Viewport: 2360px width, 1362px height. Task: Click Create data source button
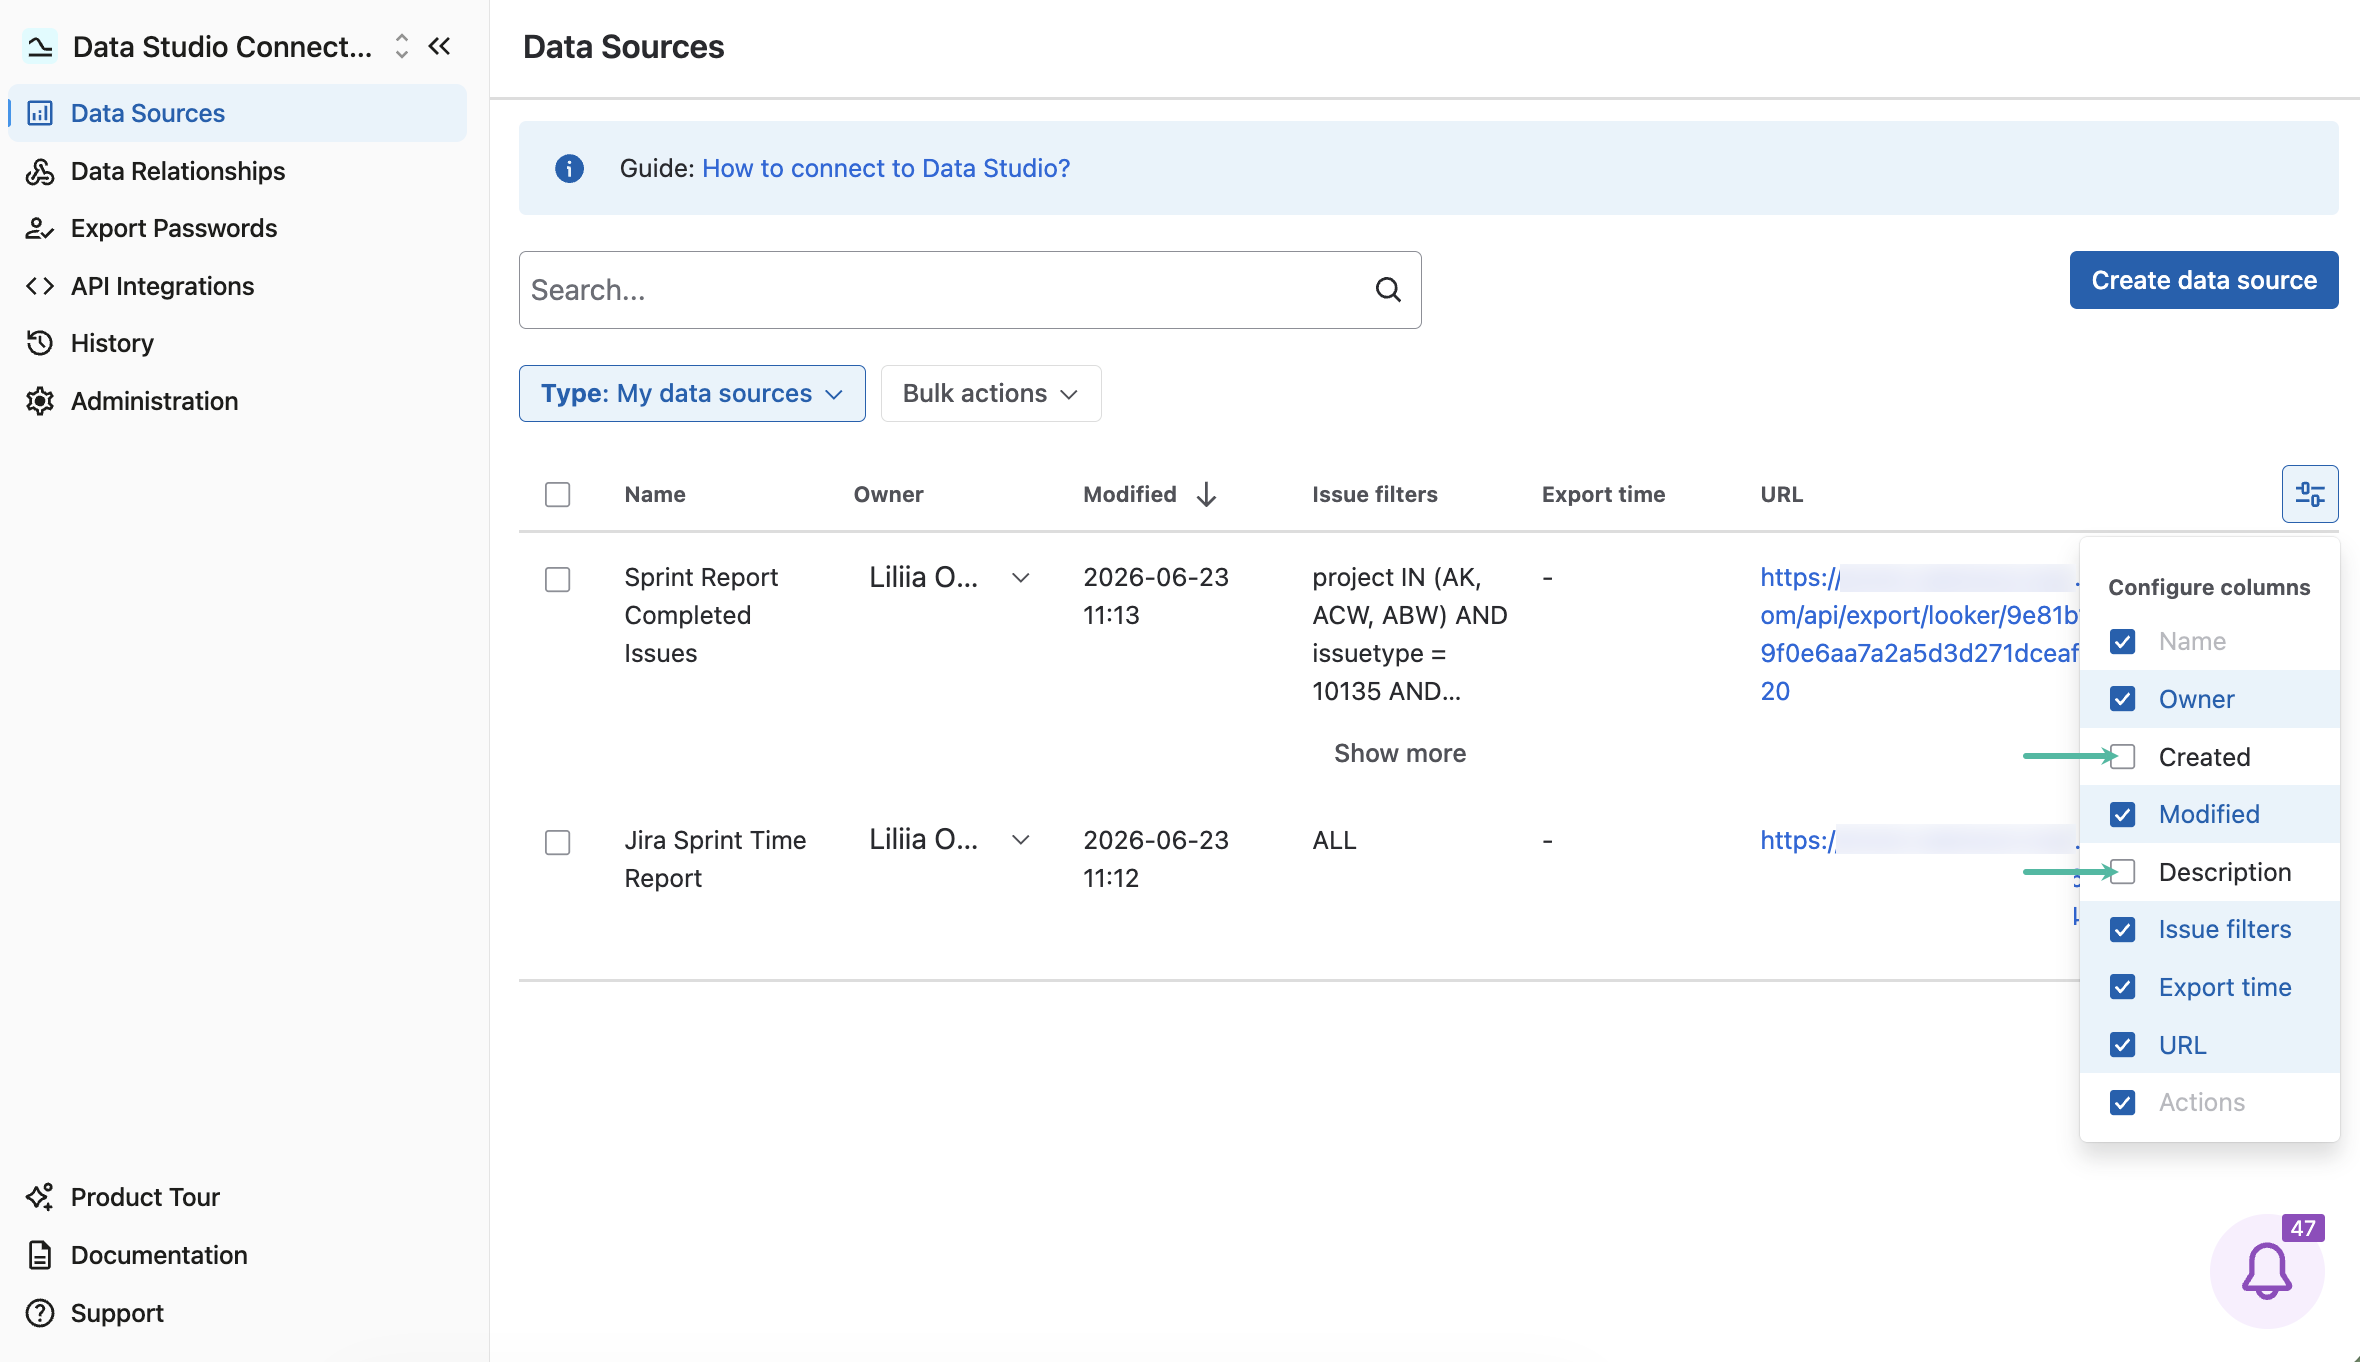point(2204,280)
